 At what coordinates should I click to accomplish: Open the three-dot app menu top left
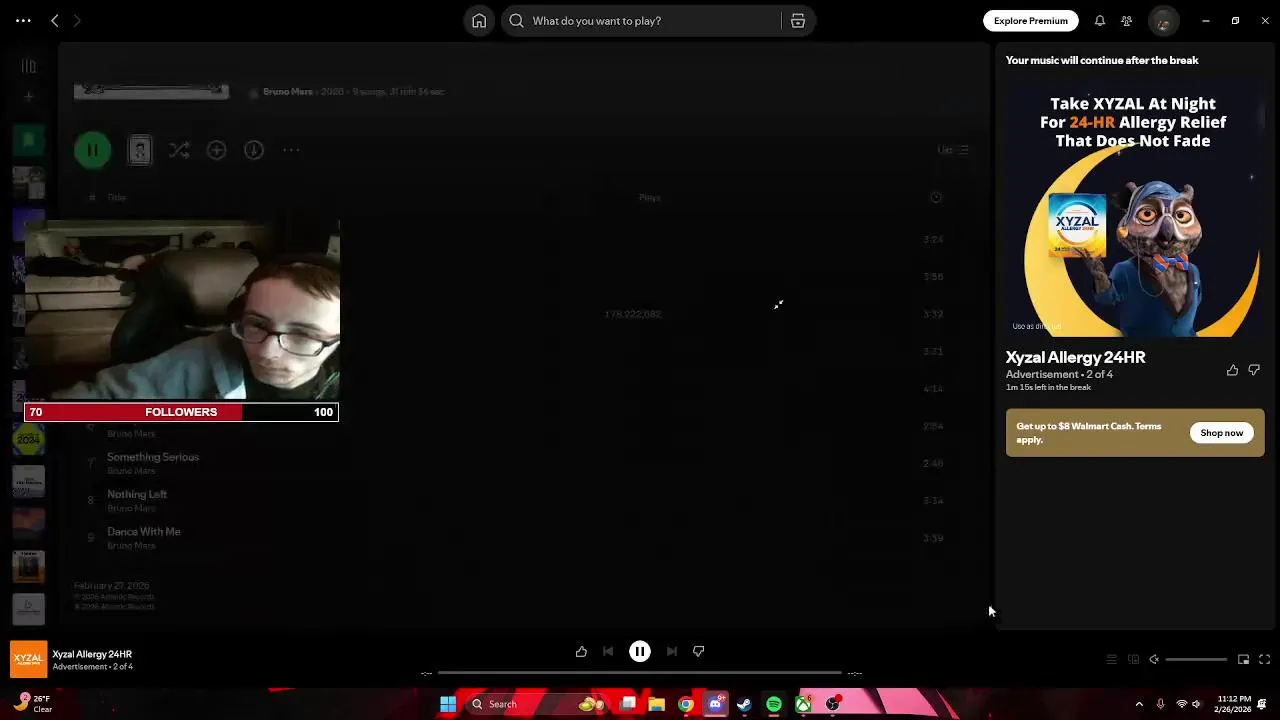[23, 21]
